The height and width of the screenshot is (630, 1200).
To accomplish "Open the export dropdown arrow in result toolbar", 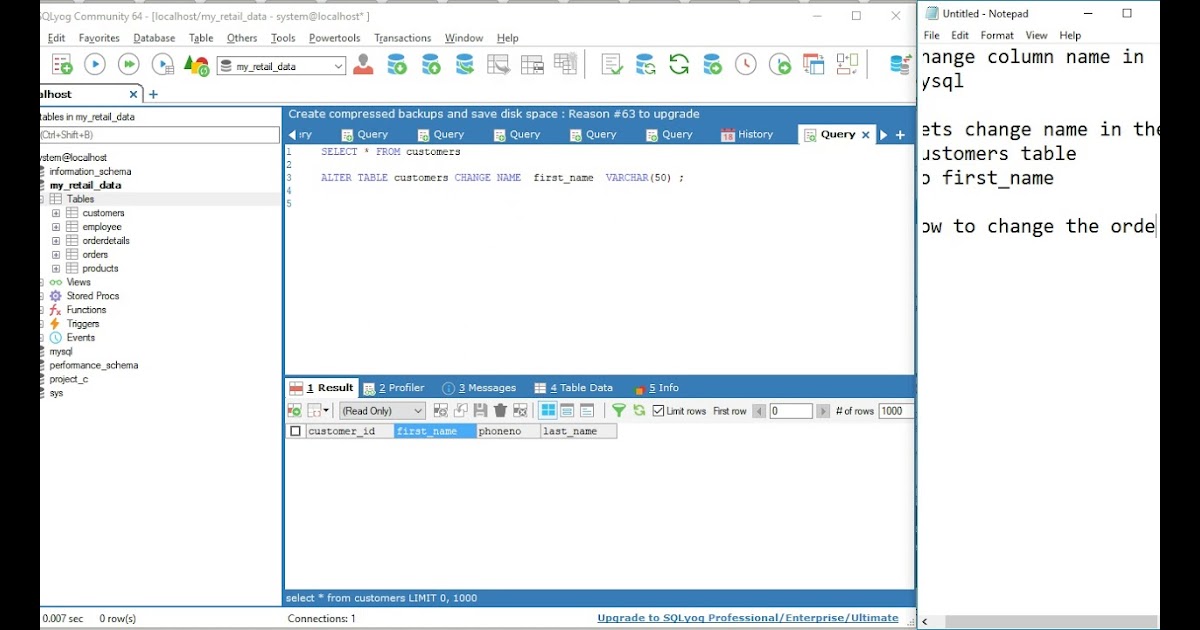I will pos(326,411).
